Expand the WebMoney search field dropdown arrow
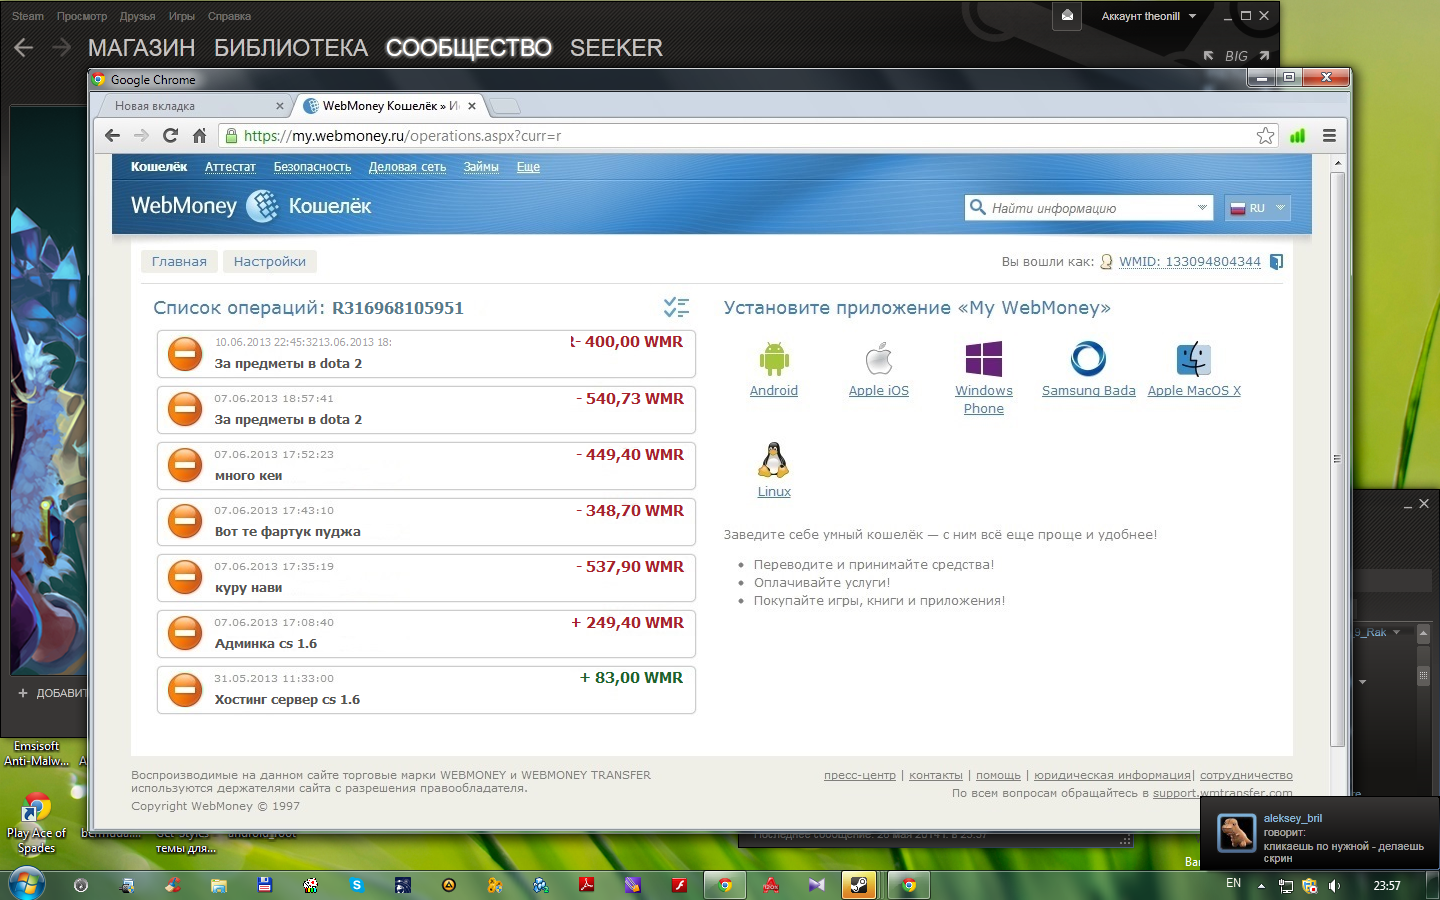 pyautogui.click(x=1202, y=207)
